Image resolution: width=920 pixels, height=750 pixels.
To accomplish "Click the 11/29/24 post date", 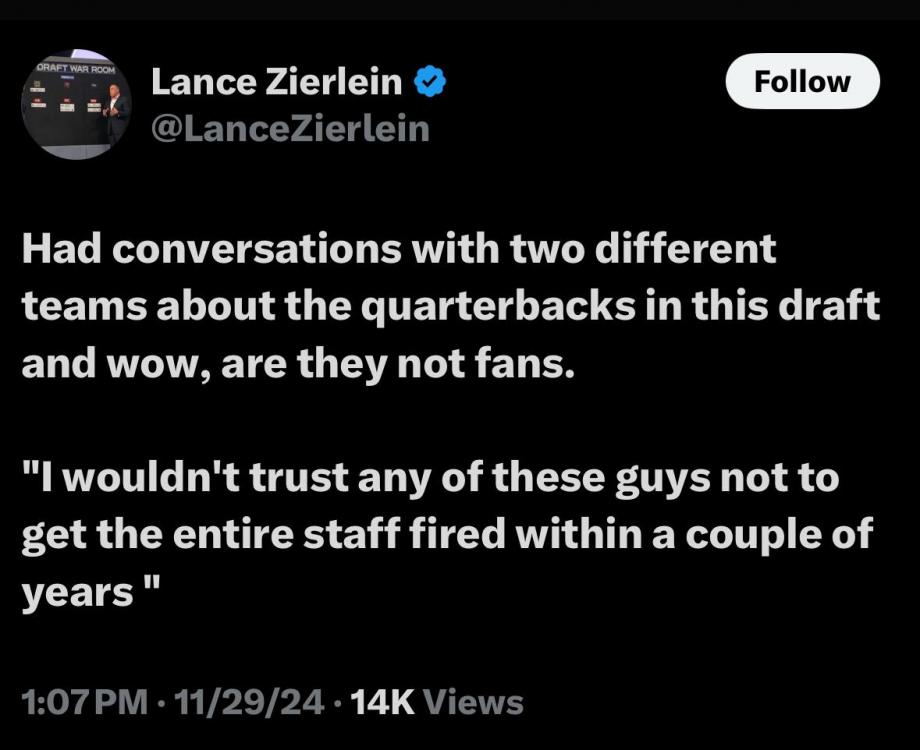I will (x=250, y=702).
